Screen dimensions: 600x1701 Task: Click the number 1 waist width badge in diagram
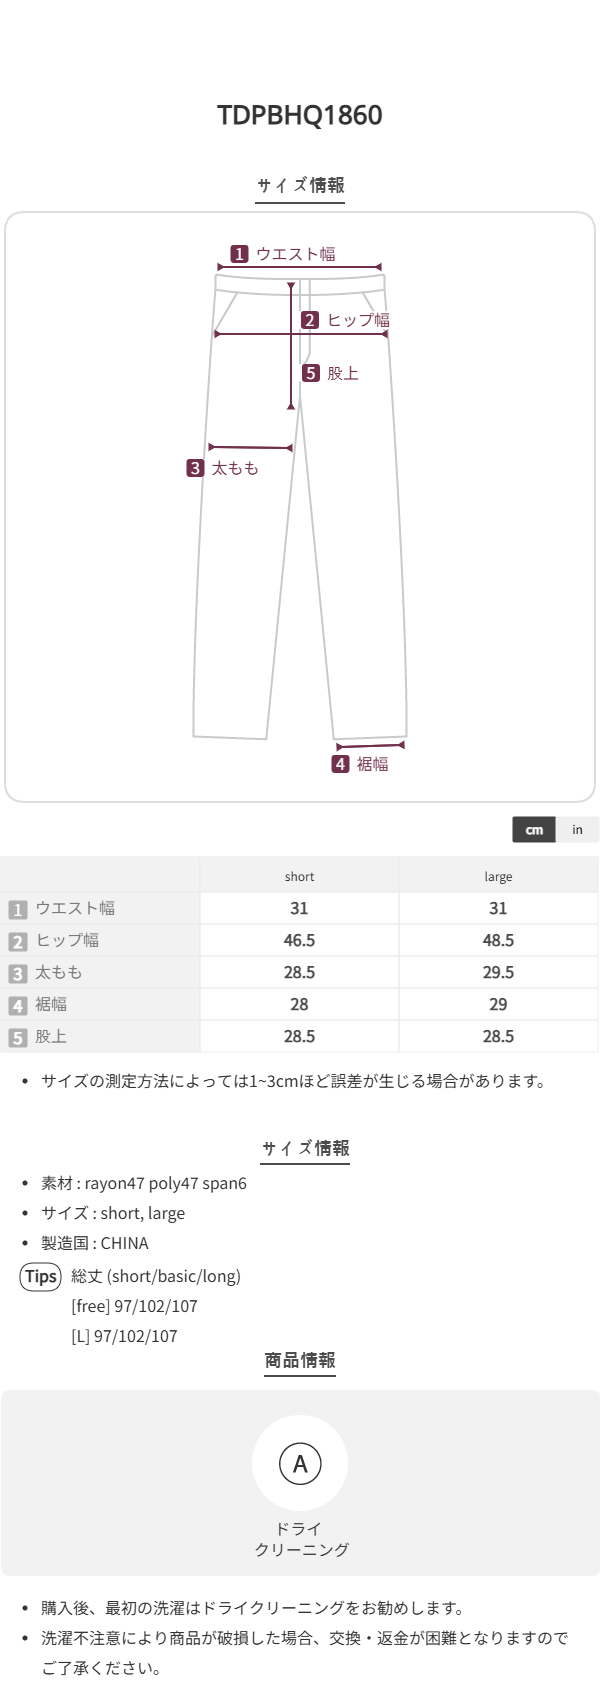(239, 254)
